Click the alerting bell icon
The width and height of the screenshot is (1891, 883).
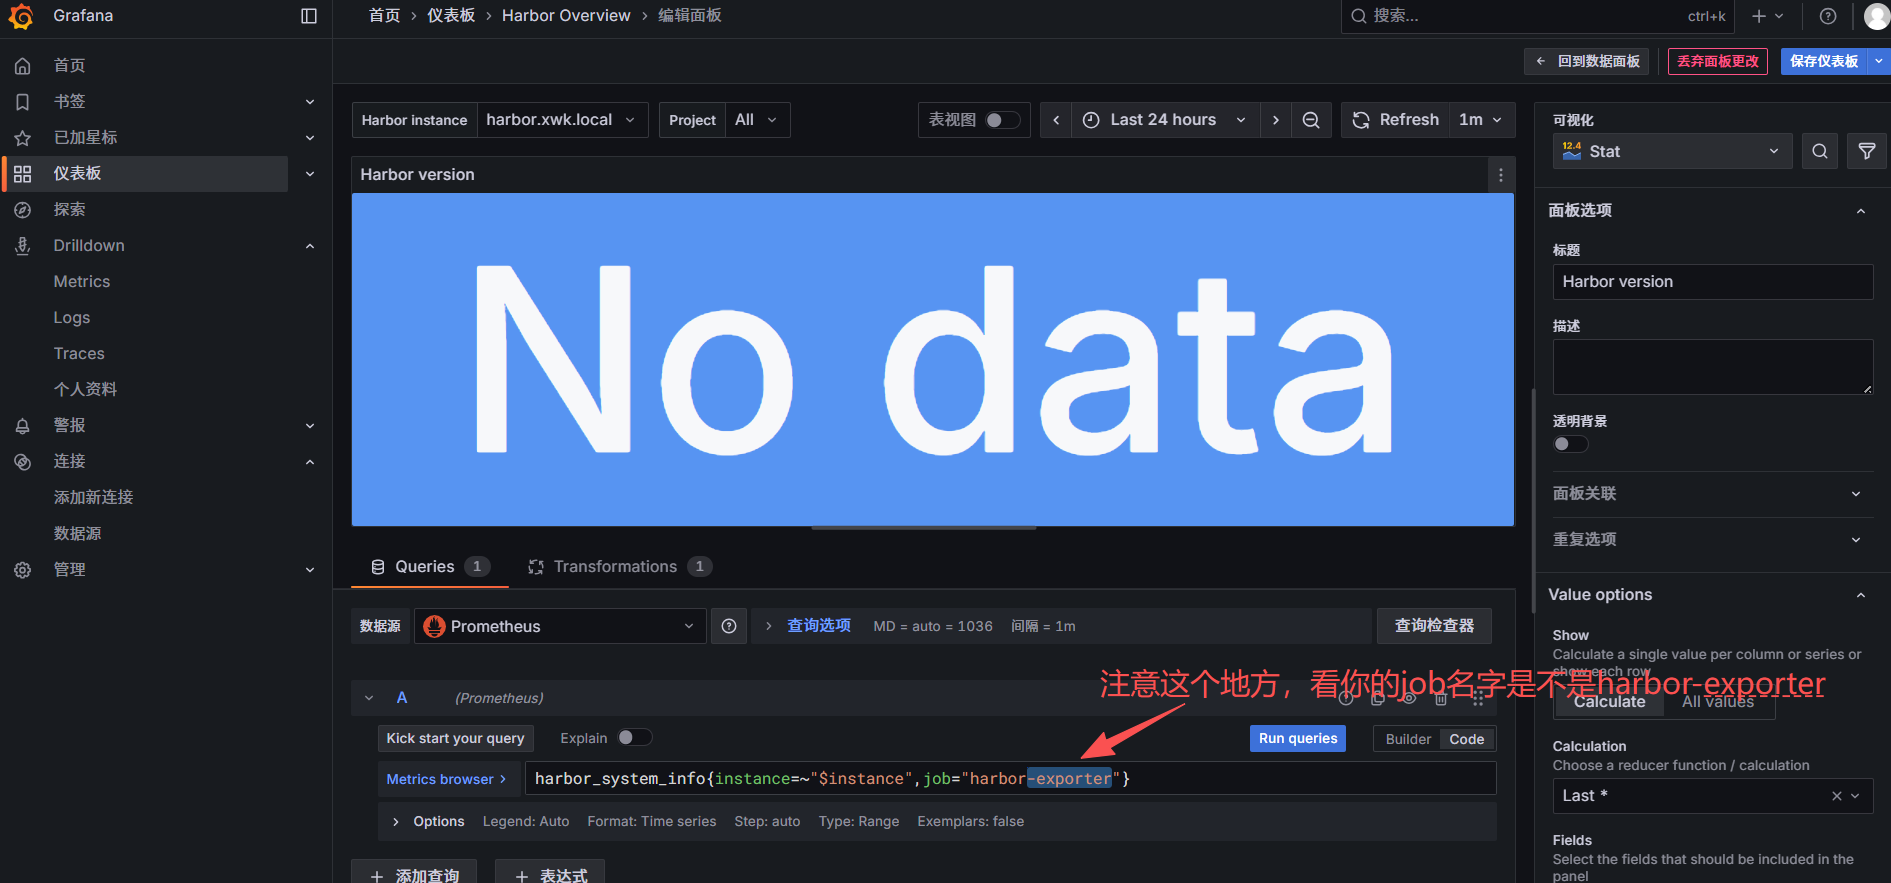click(x=23, y=425)
